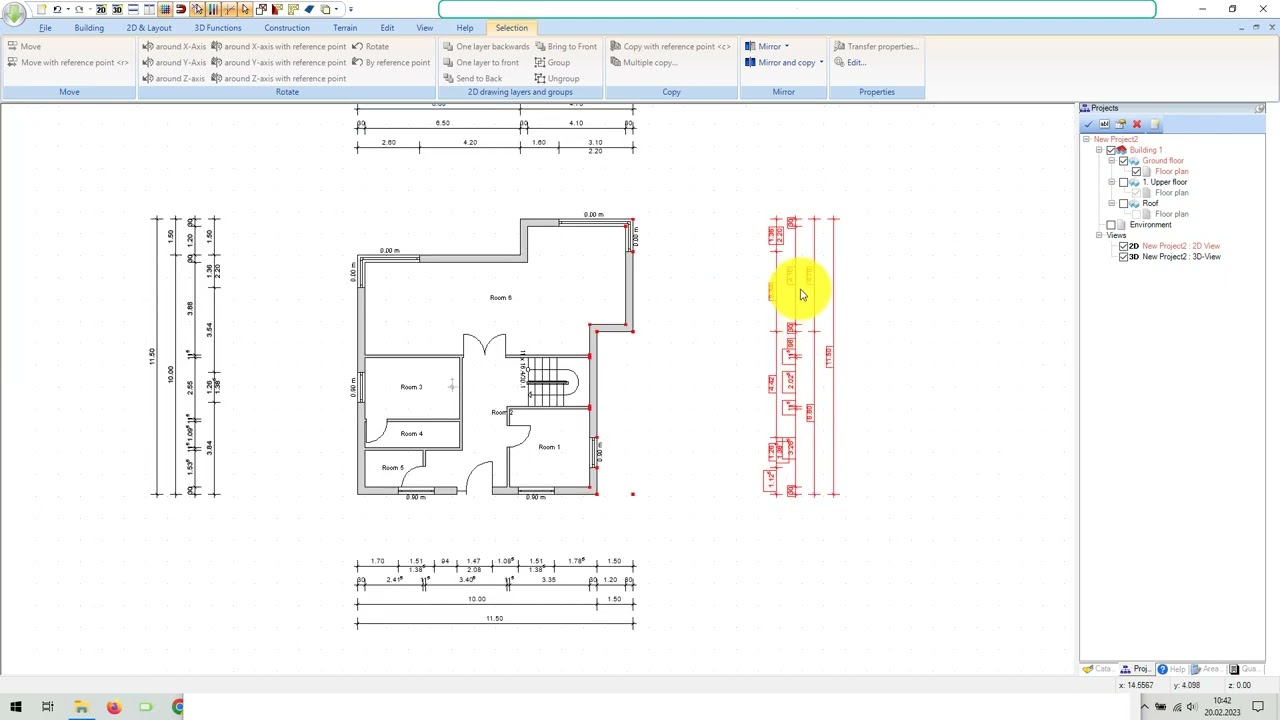Open Windows Start menu

point(16,707)
